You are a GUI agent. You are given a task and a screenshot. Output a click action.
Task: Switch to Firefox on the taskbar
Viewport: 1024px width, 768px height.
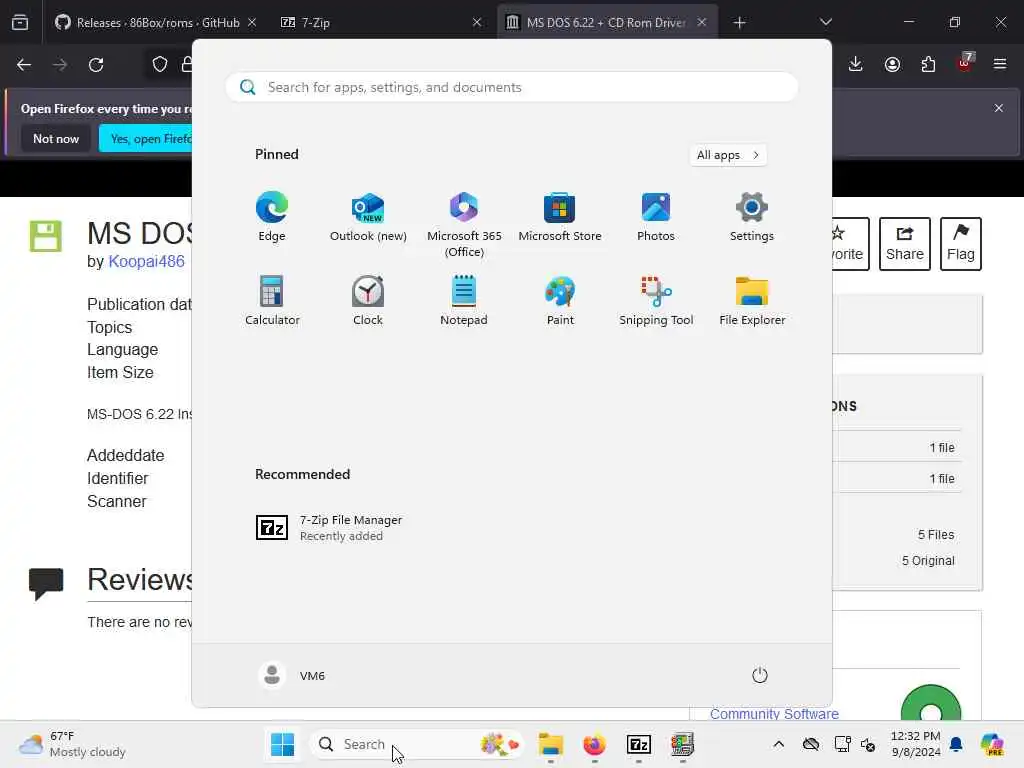pos(594,744)
